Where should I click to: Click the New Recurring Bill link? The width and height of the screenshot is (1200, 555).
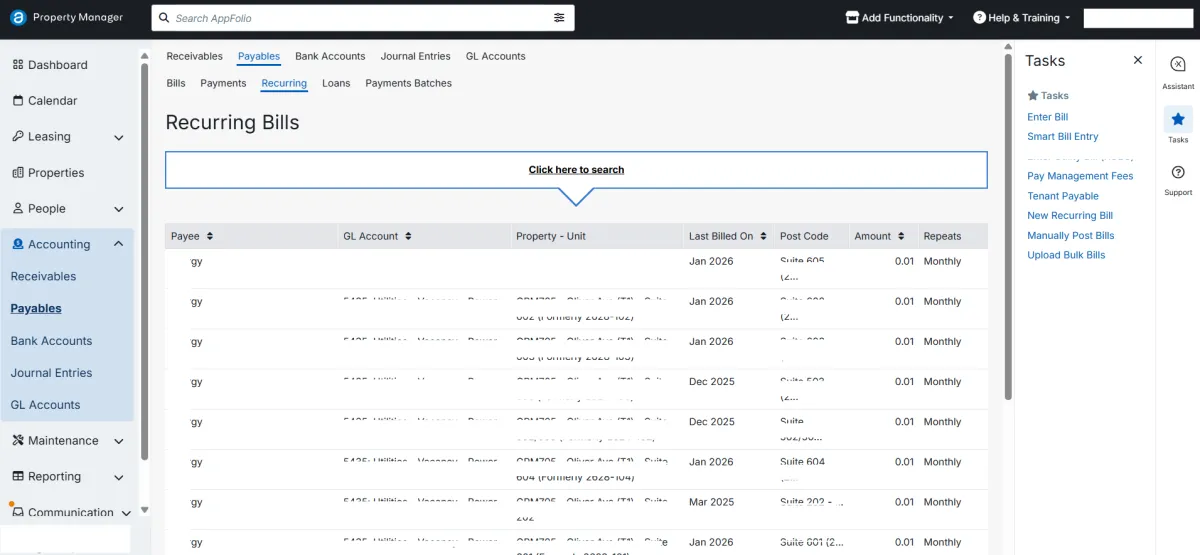point(1069,216)
